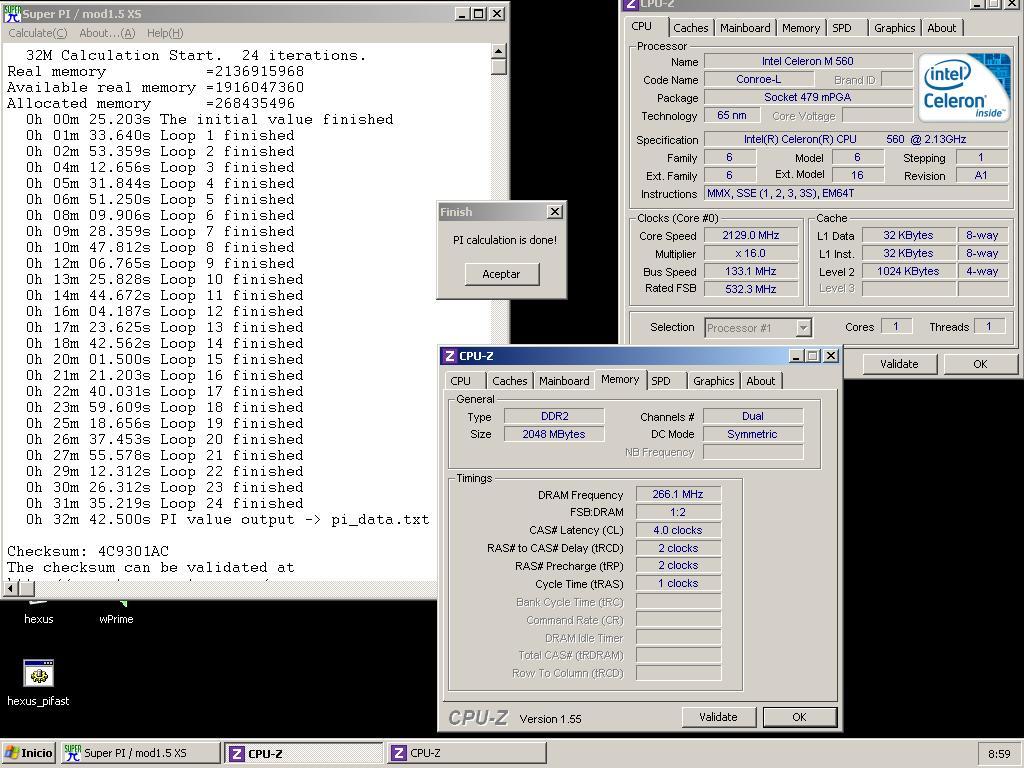This screenshot has height=768, width=1024.
Task: Click the Core Speed 2129.0 MHz field
Action: [x=750, y=235]
